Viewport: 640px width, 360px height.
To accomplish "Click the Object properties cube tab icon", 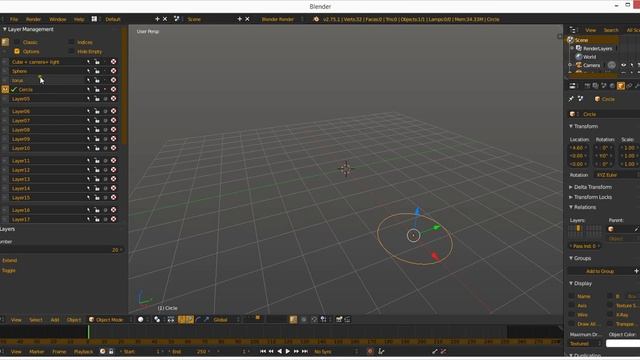I will click(x=621, y=86).
